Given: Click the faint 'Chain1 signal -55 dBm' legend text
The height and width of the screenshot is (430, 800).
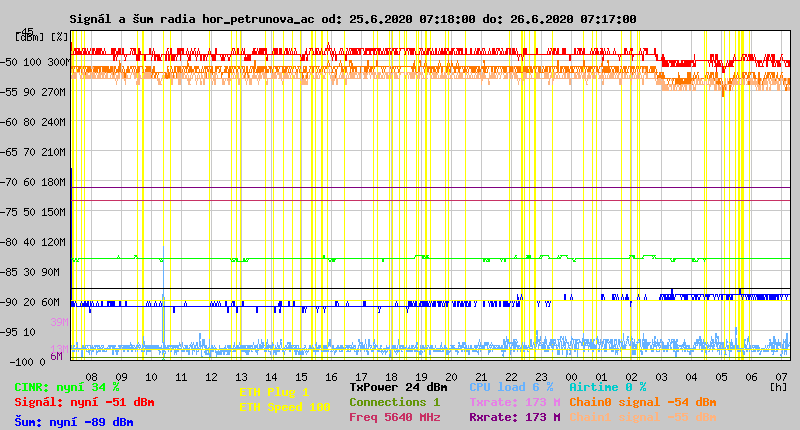Looking at the screenshot, I should pos(643,417).
